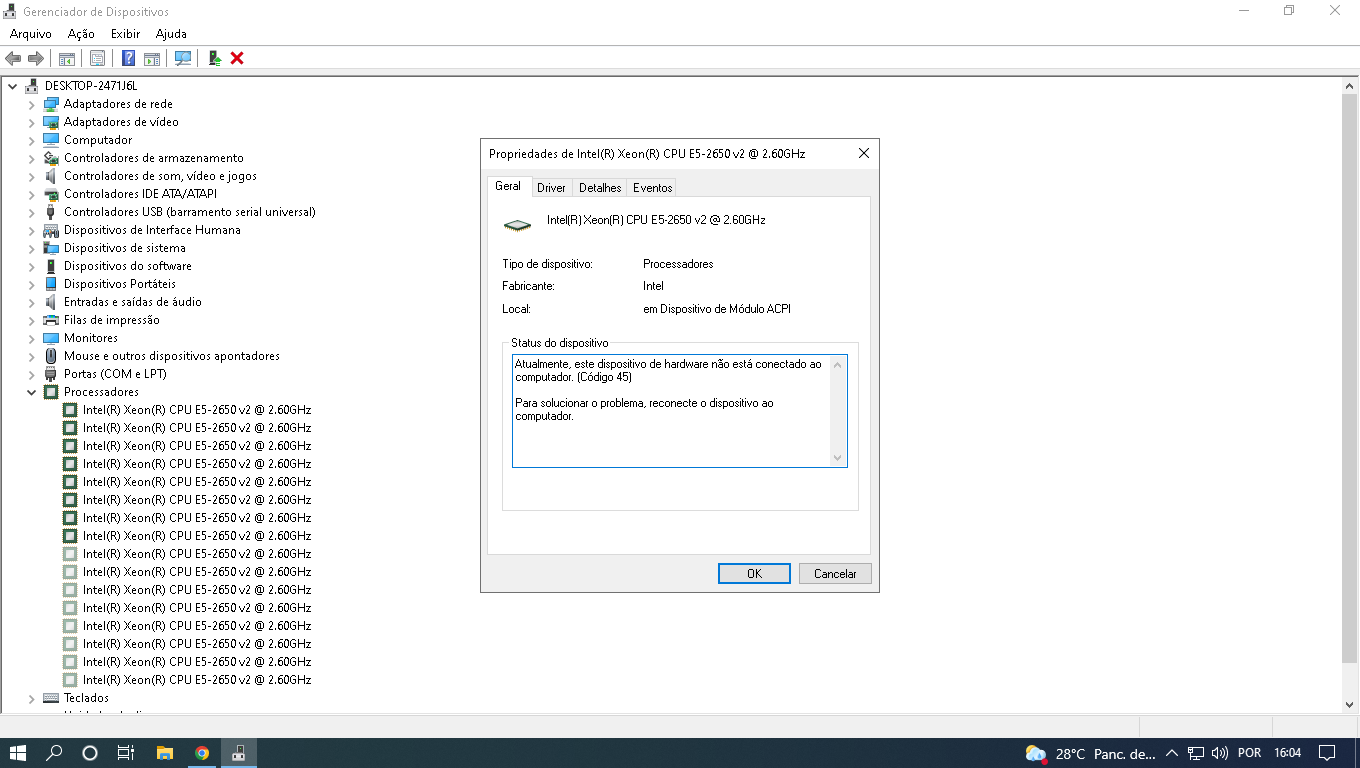Click the Controladores de armazenamento icon
The image size is (1360, 768).
(51, 158)
